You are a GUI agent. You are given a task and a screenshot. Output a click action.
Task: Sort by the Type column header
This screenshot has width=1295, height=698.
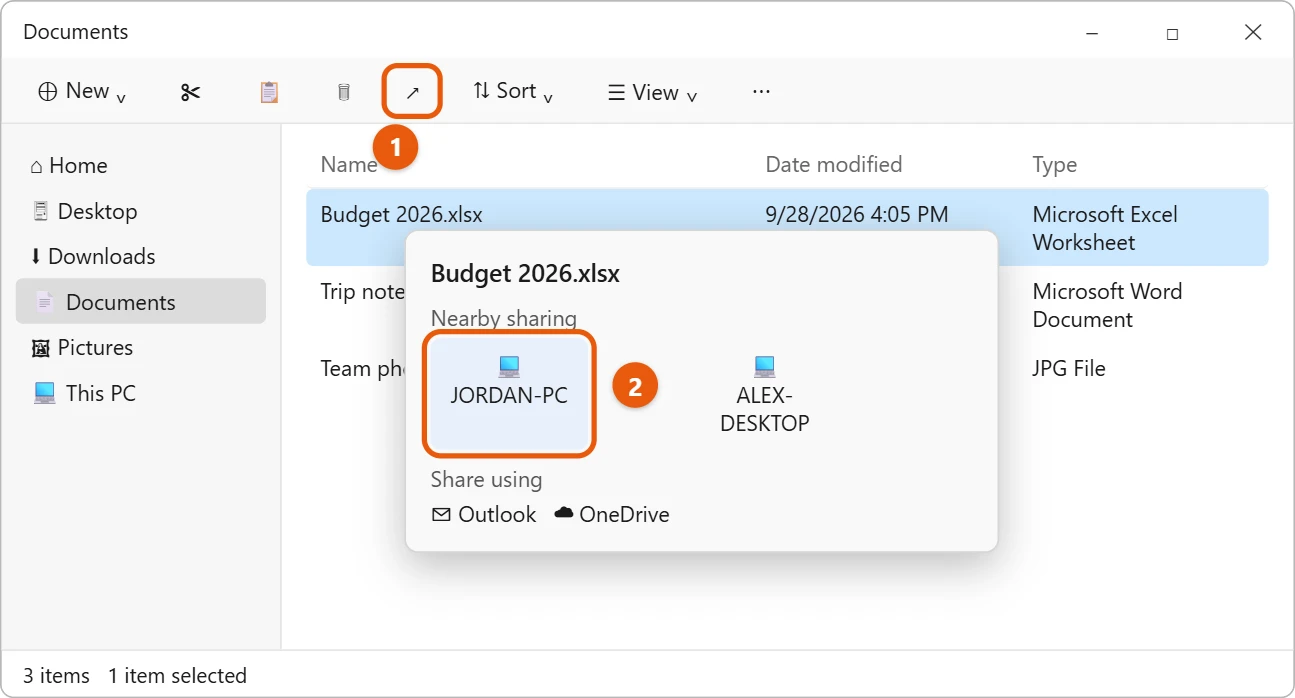1055,165
